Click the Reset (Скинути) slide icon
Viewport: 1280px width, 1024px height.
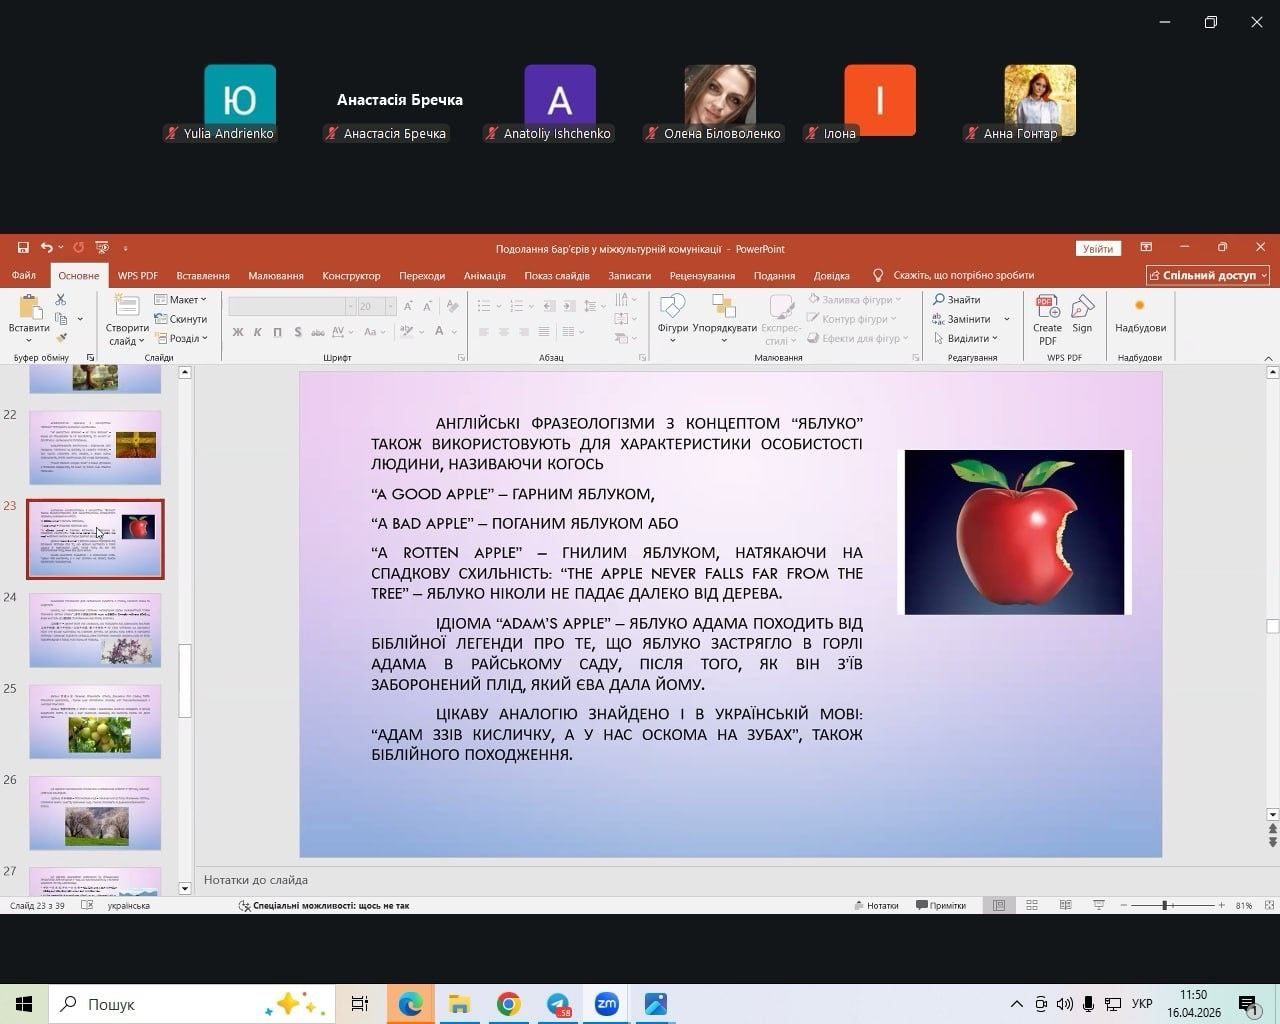(x=181, y=319)
